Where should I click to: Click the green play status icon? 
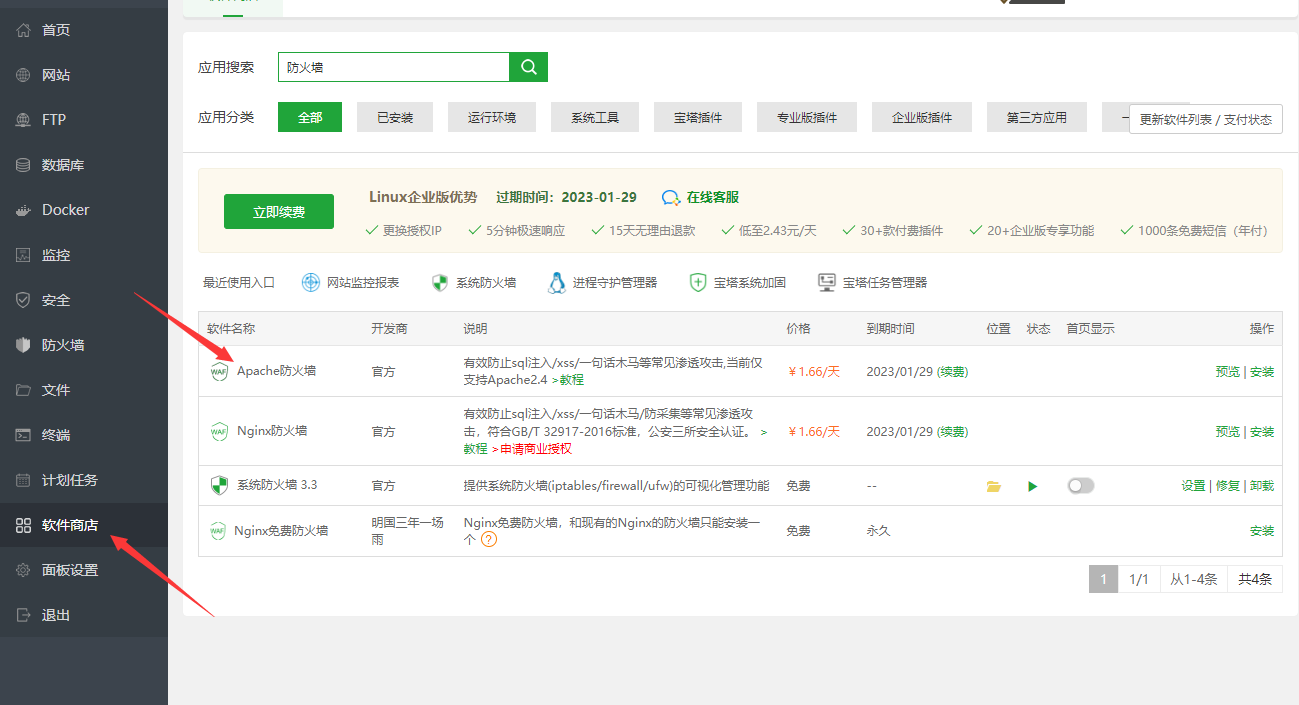click(1033, 486)
